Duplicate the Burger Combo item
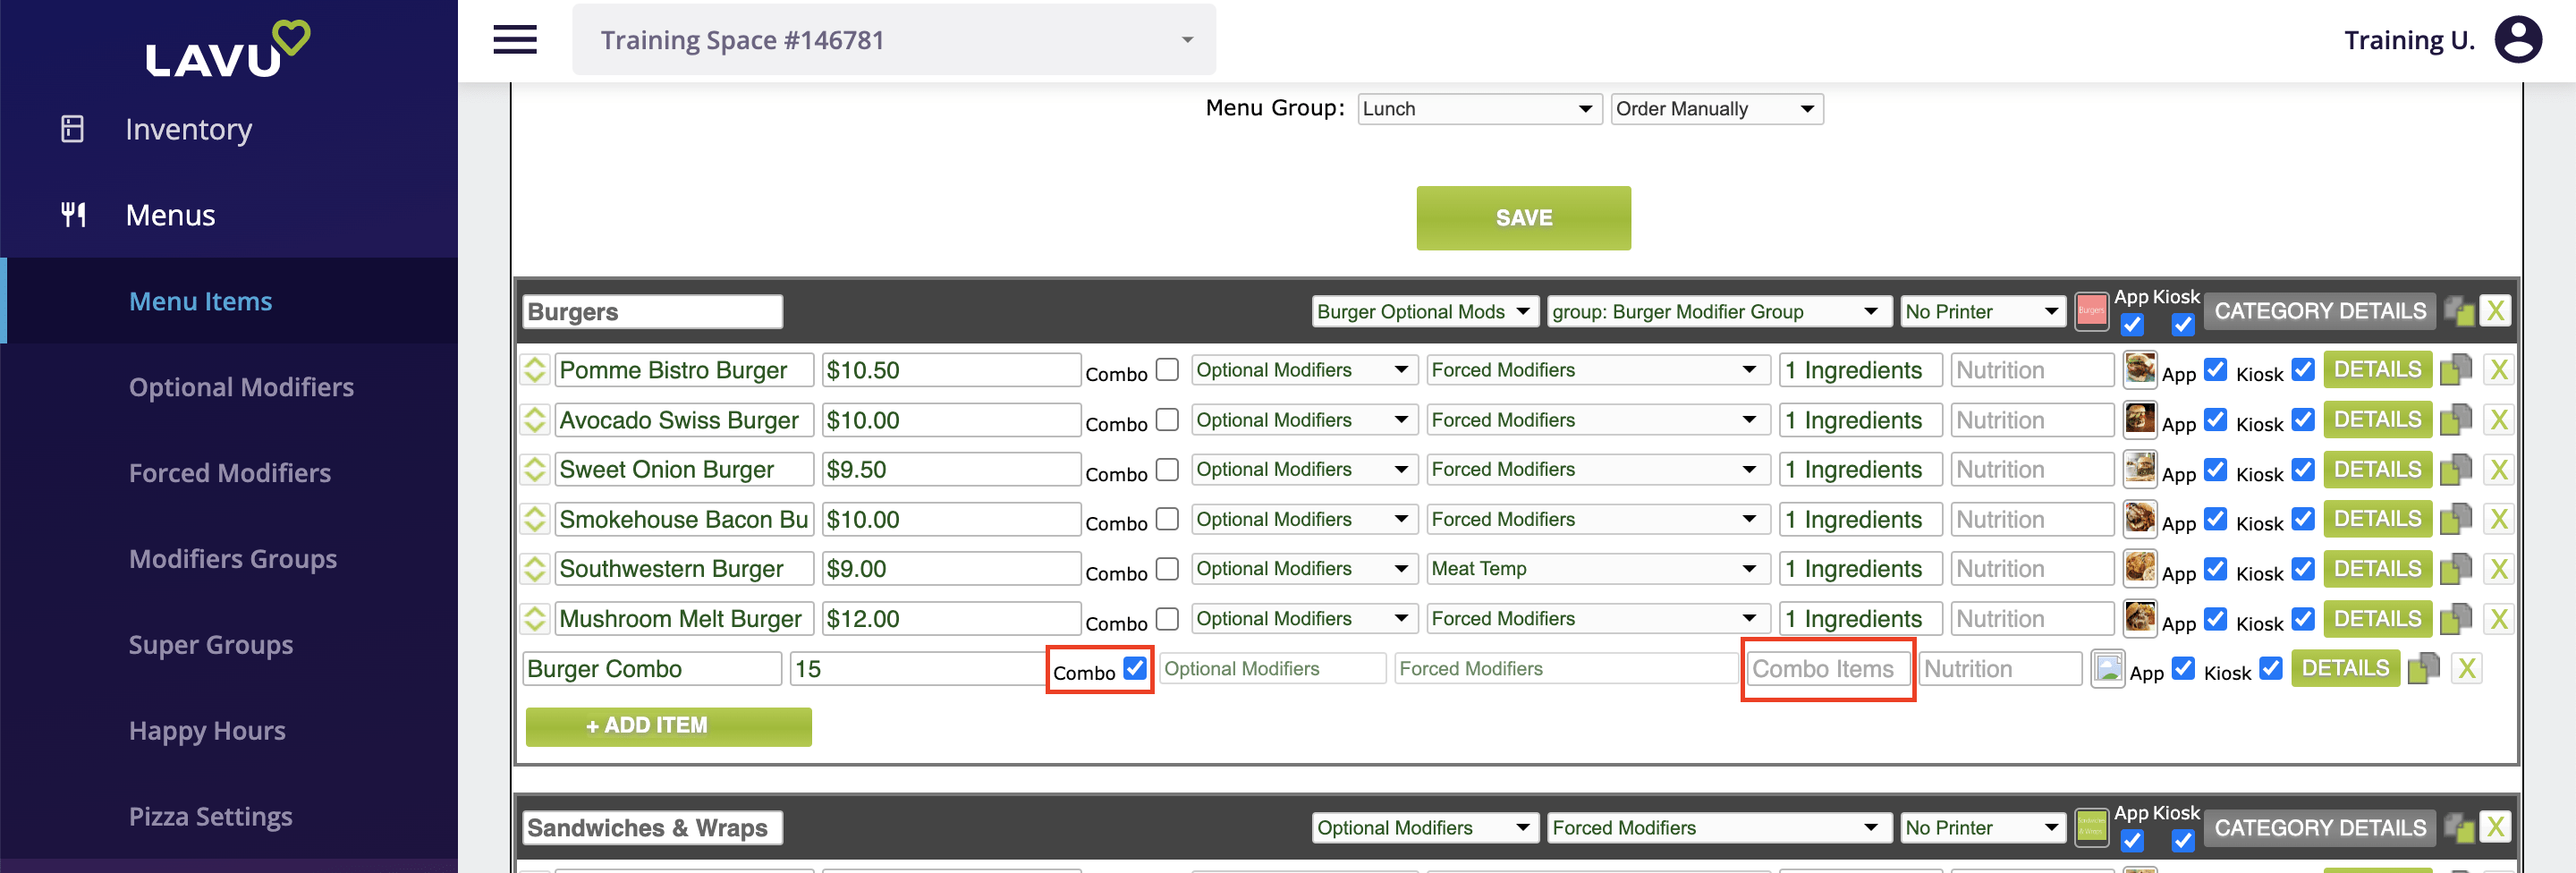Viewport: 2576px width, 873px height. pos(2423,668)
